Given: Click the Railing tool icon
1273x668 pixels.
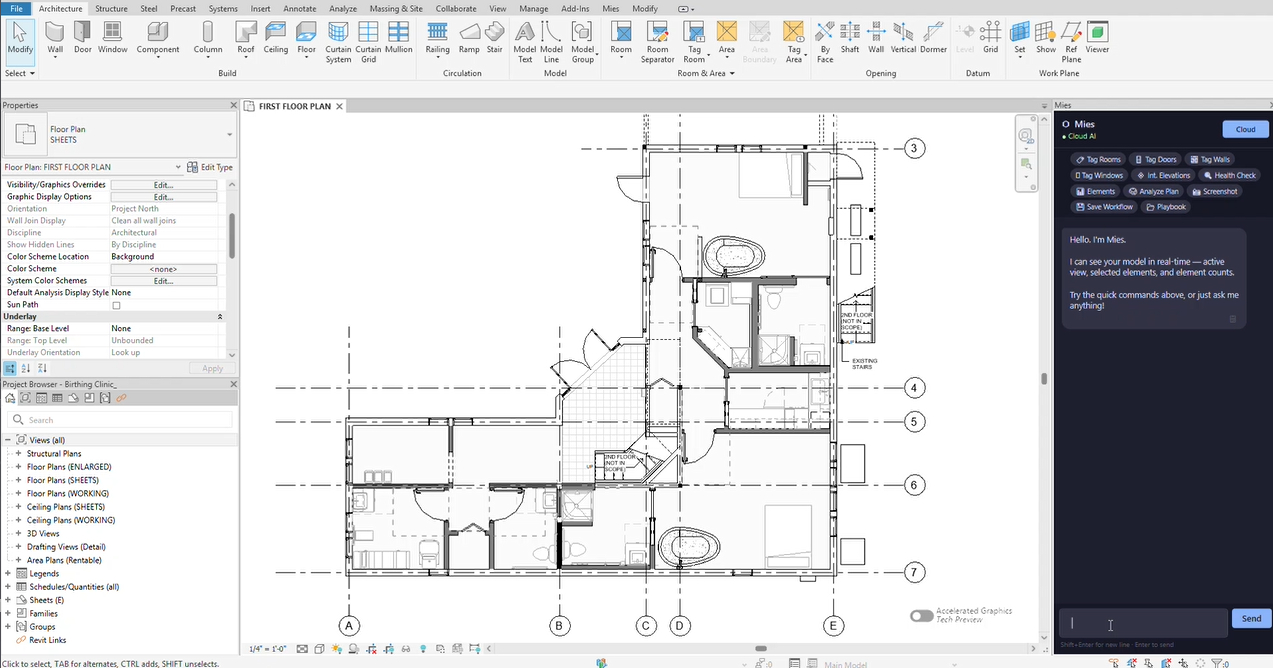Looking at the screenshot, I should pos(437,36).
